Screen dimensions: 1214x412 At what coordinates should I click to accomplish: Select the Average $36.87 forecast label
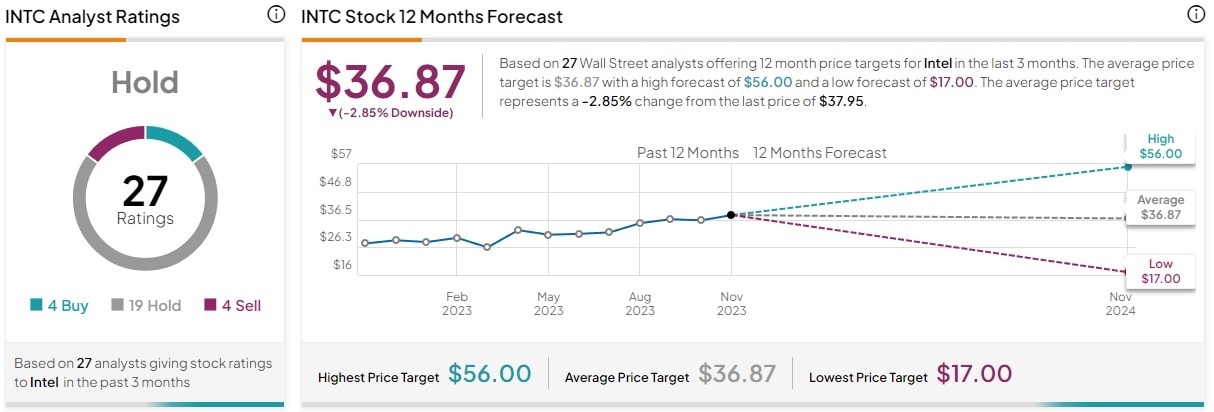[1160, 207]
